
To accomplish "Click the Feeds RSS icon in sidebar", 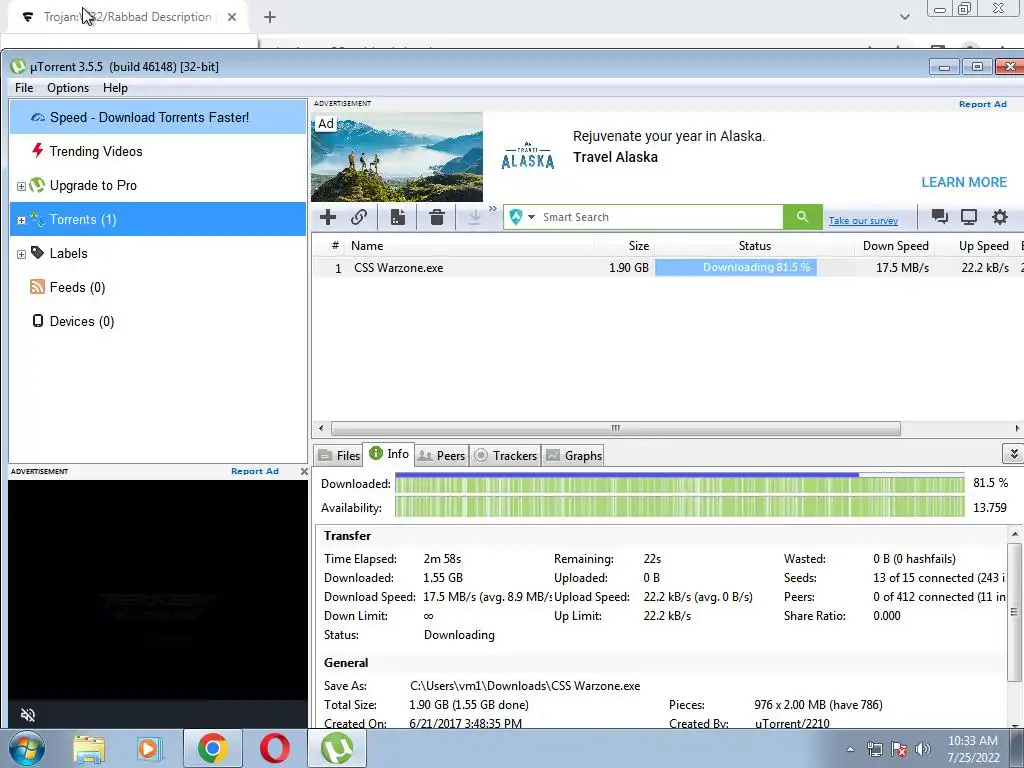I will (x=37, y=287).
